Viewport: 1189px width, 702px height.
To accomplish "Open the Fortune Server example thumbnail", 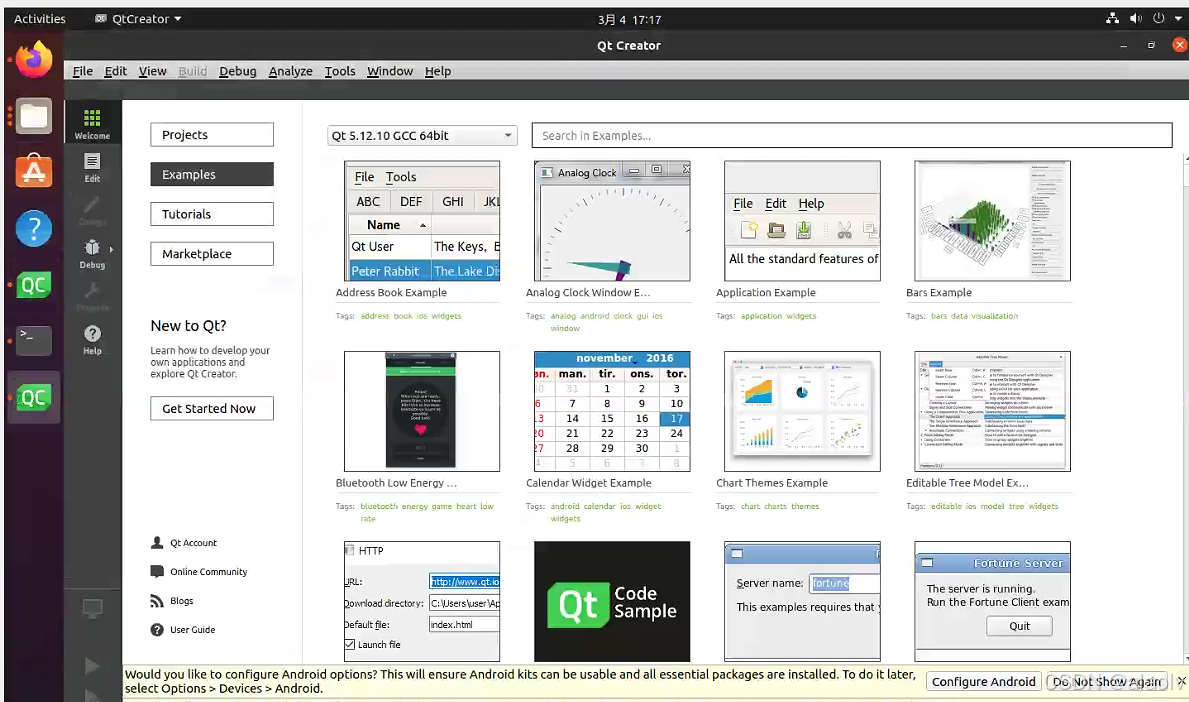I will tap(993, 601).
